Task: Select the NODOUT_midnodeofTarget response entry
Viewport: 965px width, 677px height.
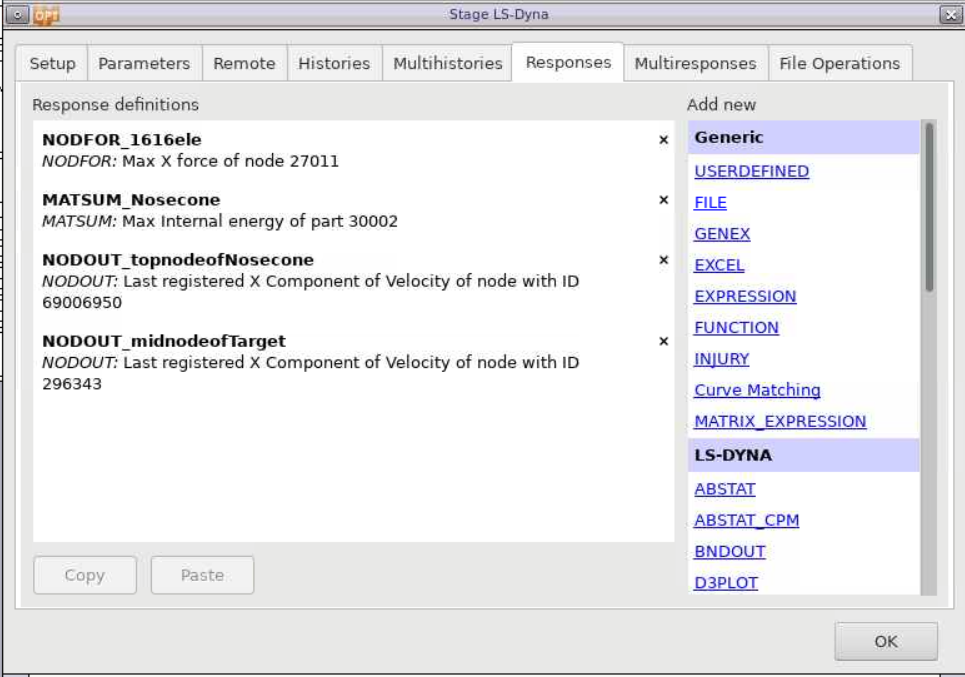Action: click(x=353, y=362)
